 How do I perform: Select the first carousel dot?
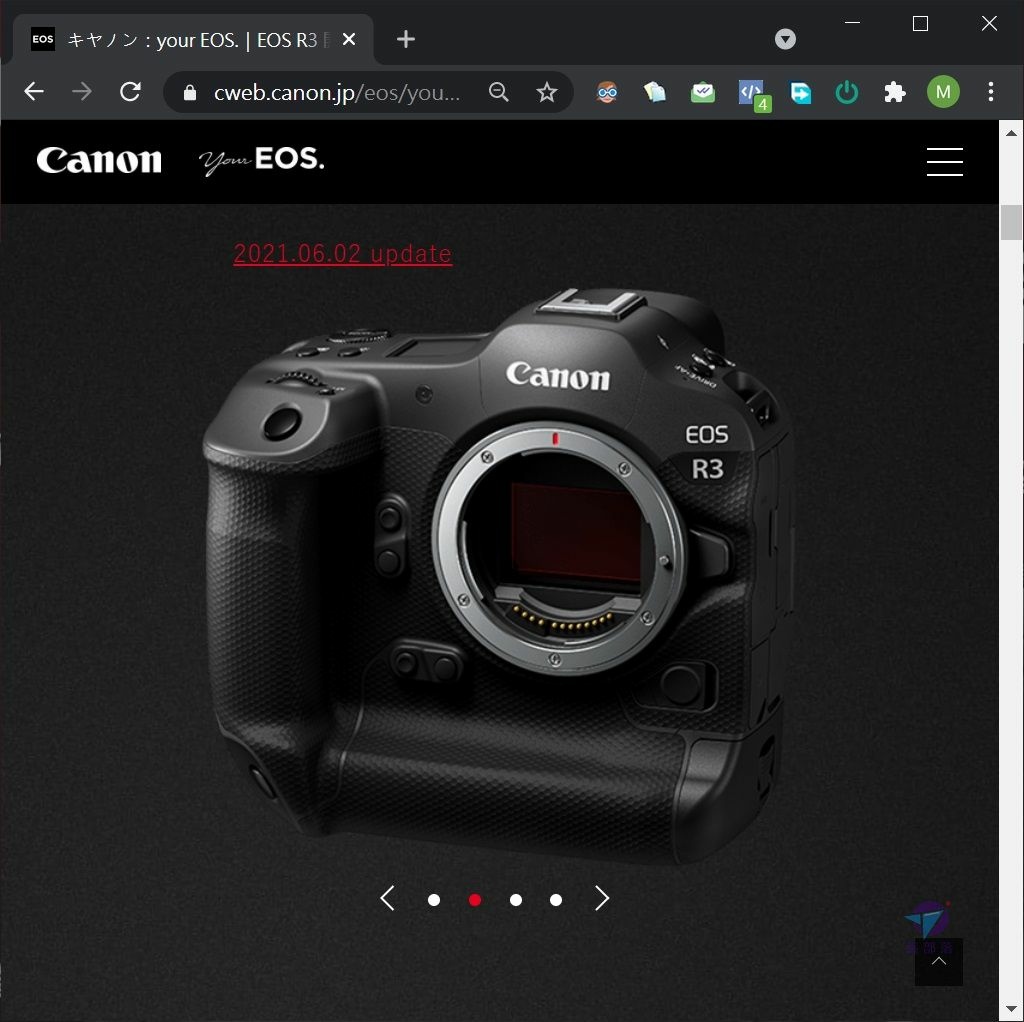434,900
